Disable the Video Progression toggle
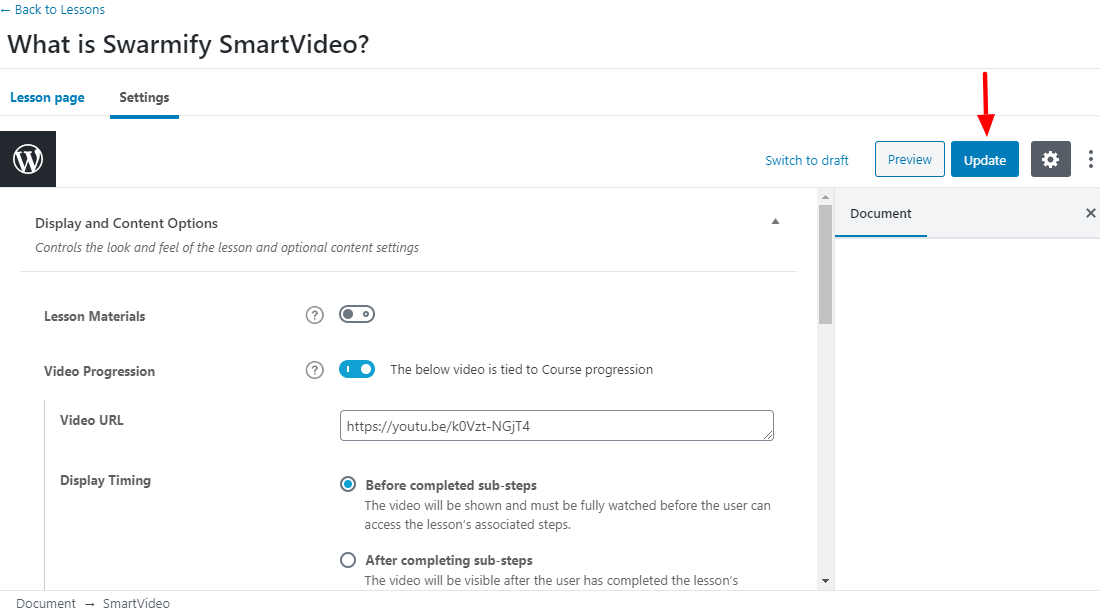Screen dimensions: 1100x615 click(357, 369)
